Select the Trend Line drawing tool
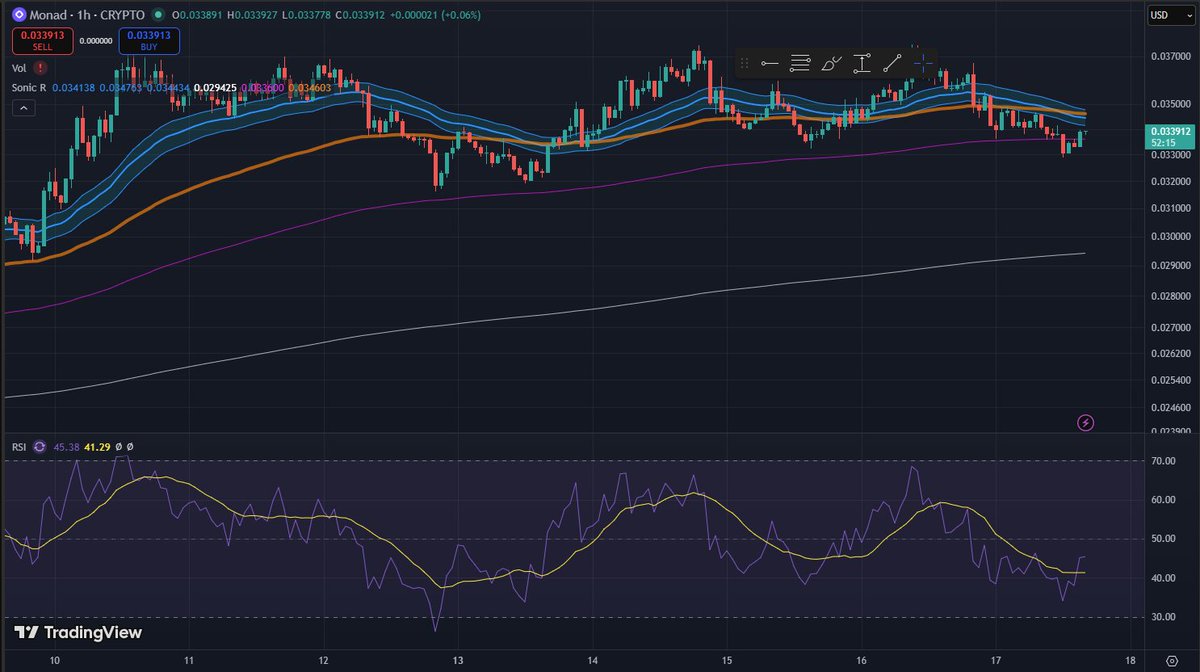1200x672 pixels. click(x=892, y=63)
